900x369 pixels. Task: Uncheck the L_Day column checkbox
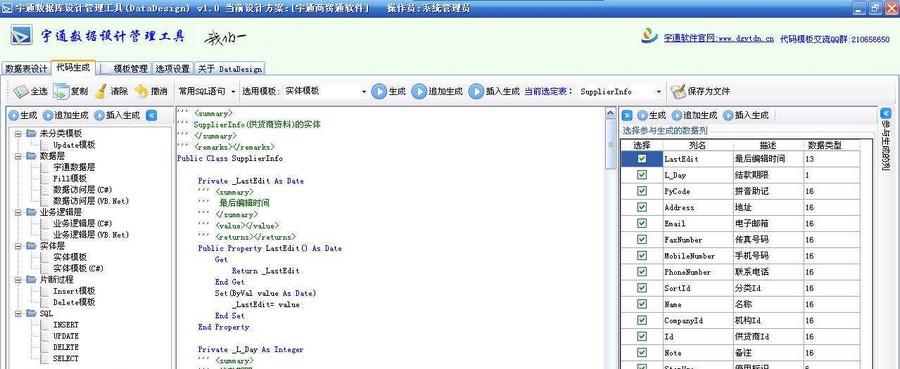pos(642,175)
